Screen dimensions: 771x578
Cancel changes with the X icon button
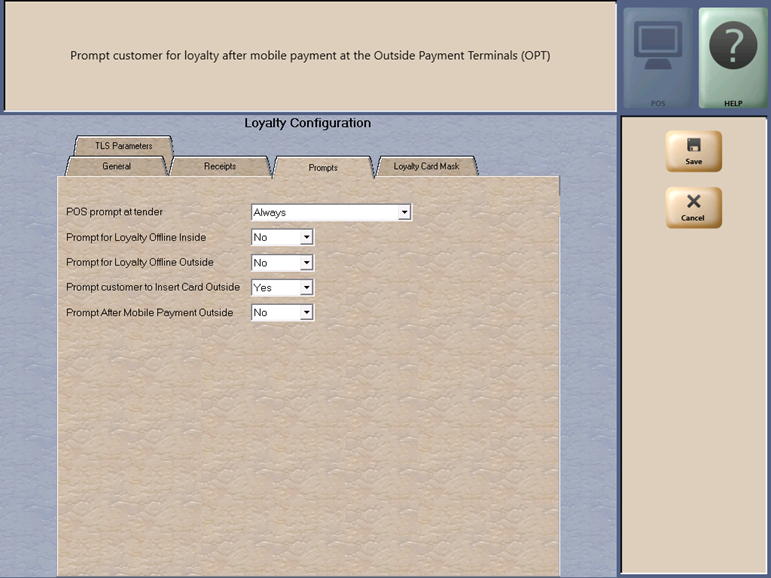coord(693,207)
